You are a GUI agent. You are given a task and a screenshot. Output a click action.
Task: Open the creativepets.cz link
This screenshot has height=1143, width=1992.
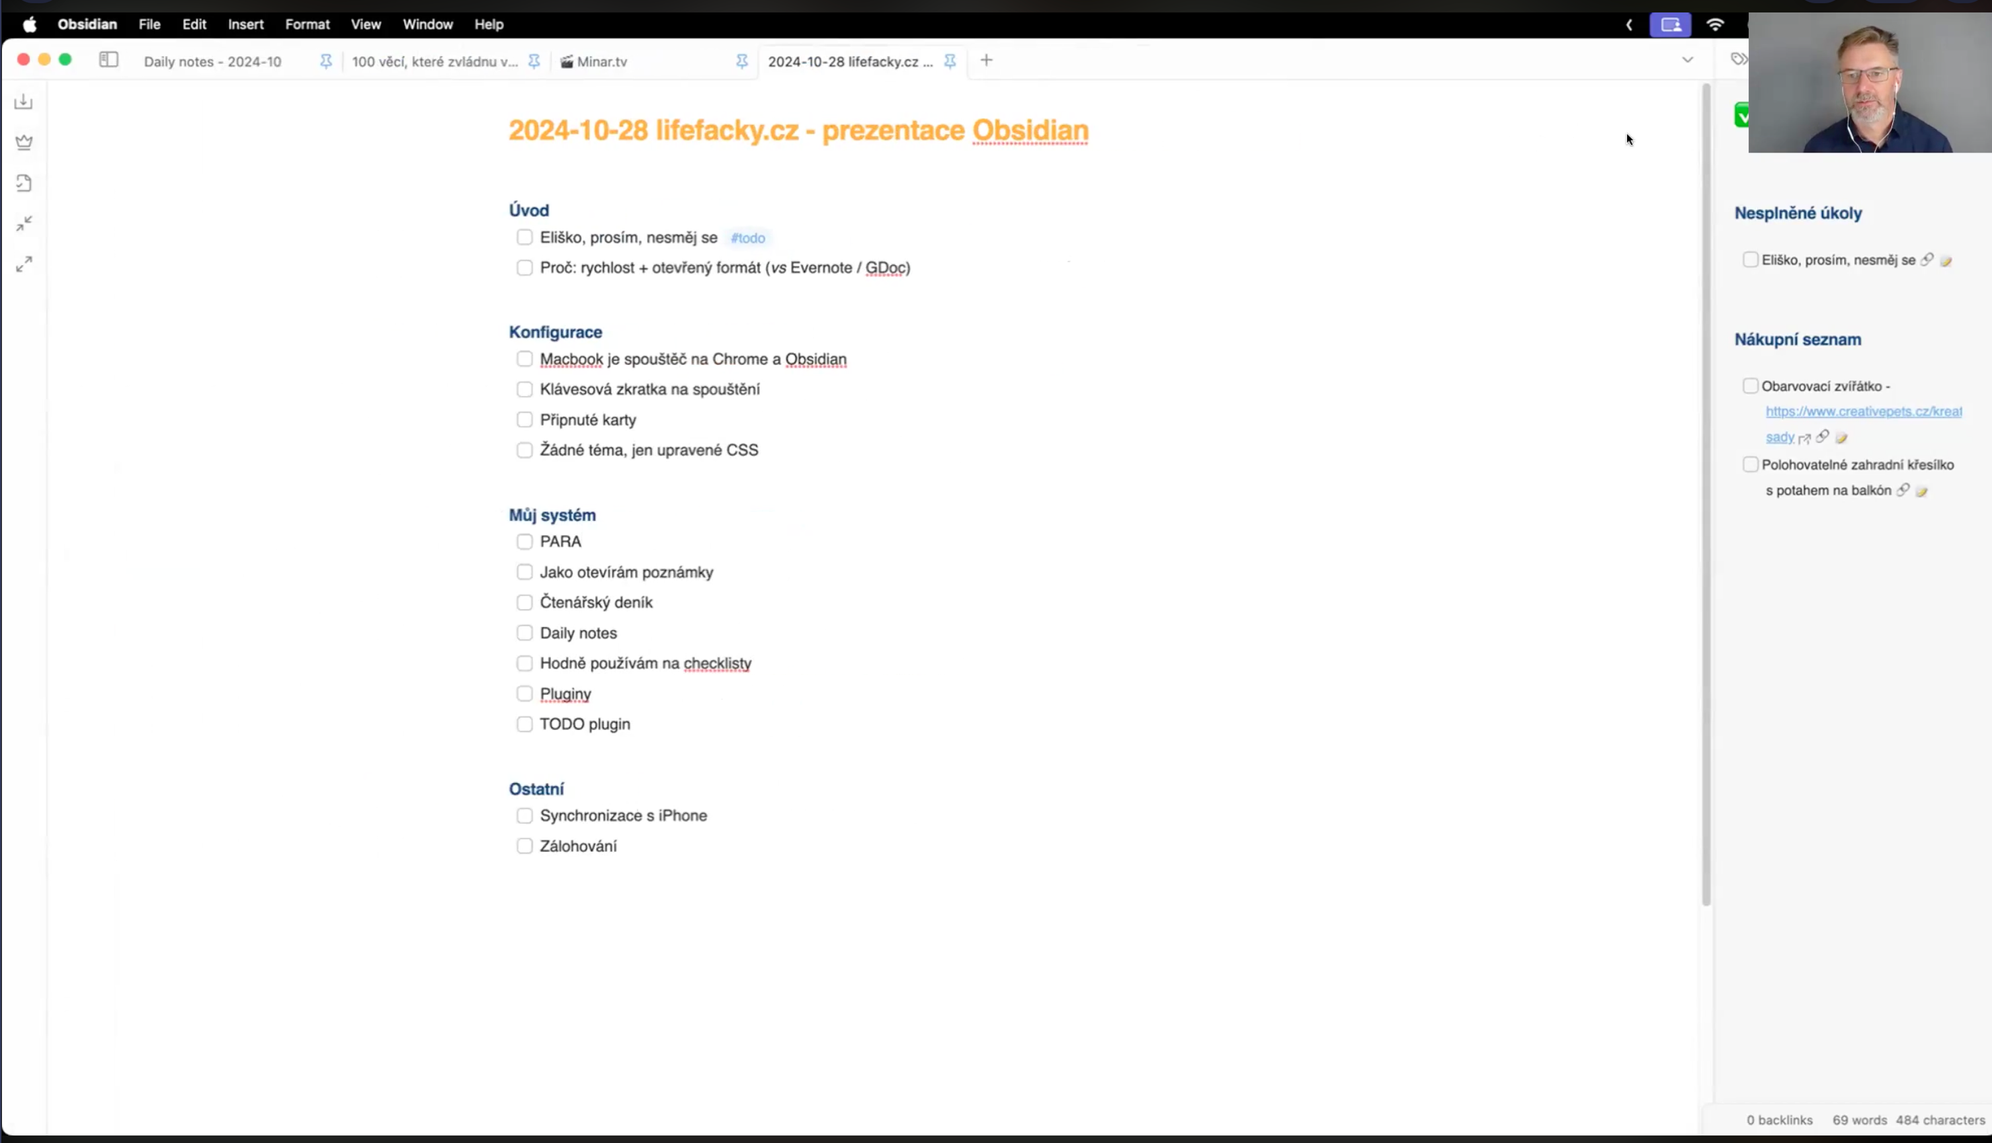coord(1863,411)
